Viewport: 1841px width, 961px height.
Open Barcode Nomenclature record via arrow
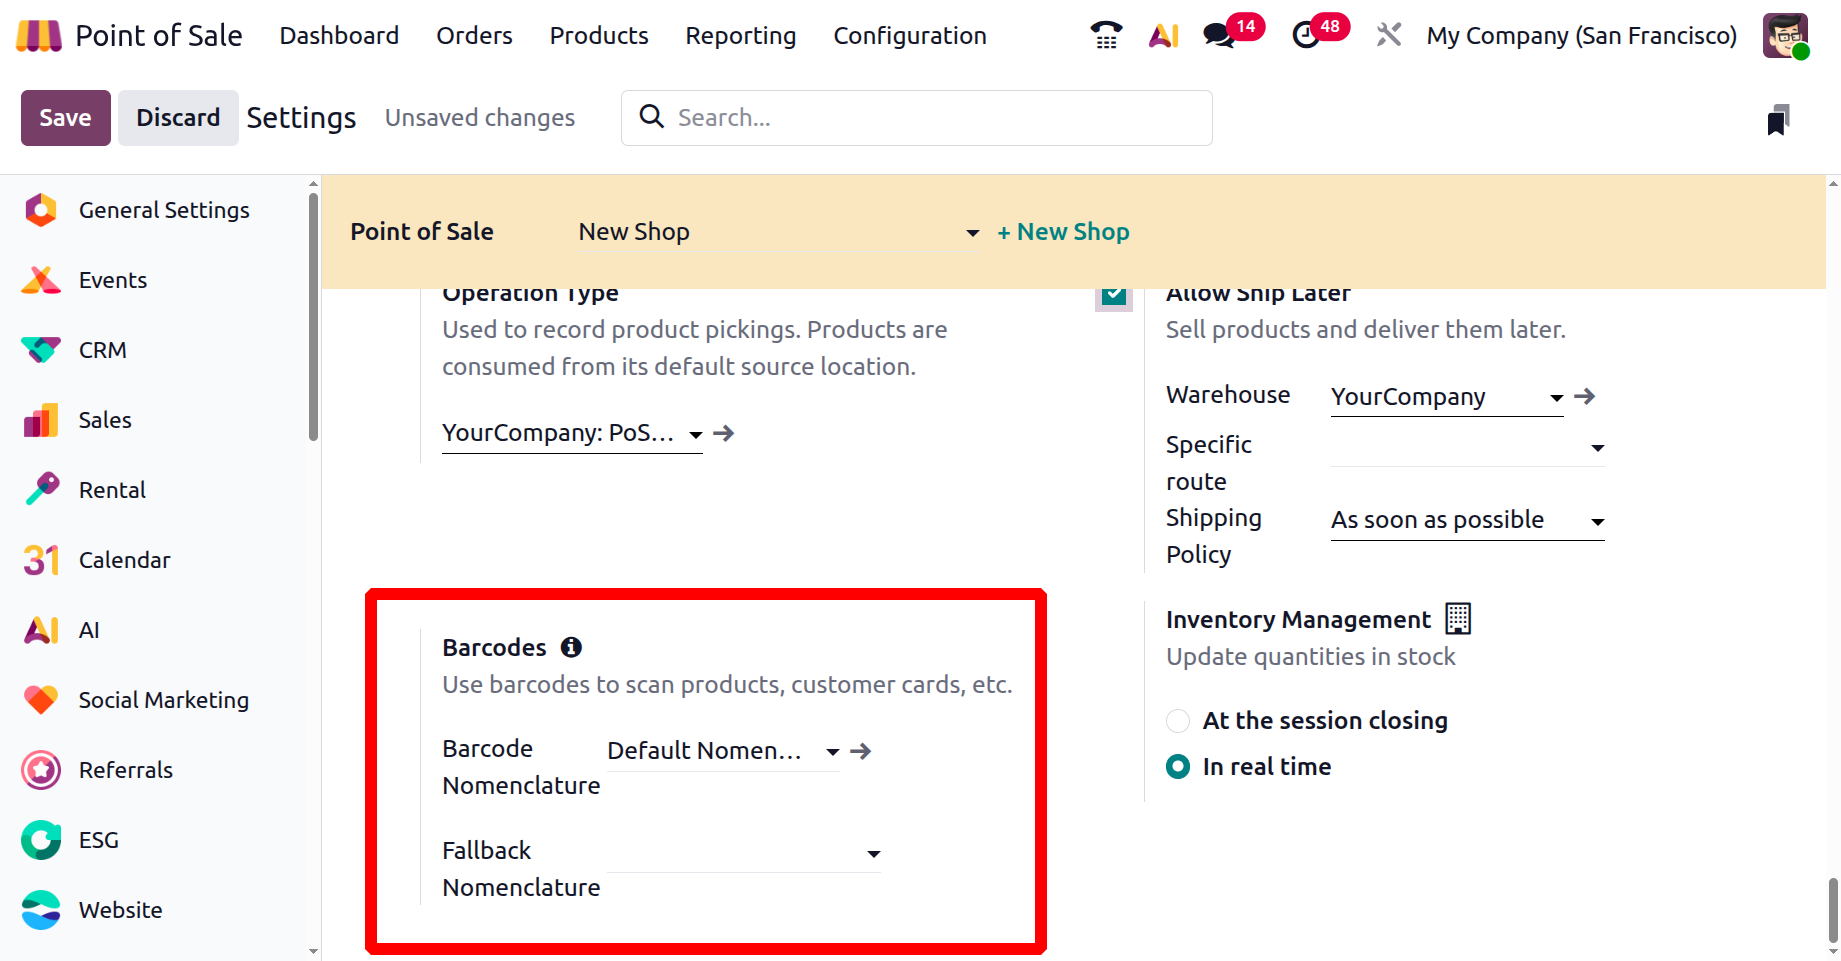(860, 751)
